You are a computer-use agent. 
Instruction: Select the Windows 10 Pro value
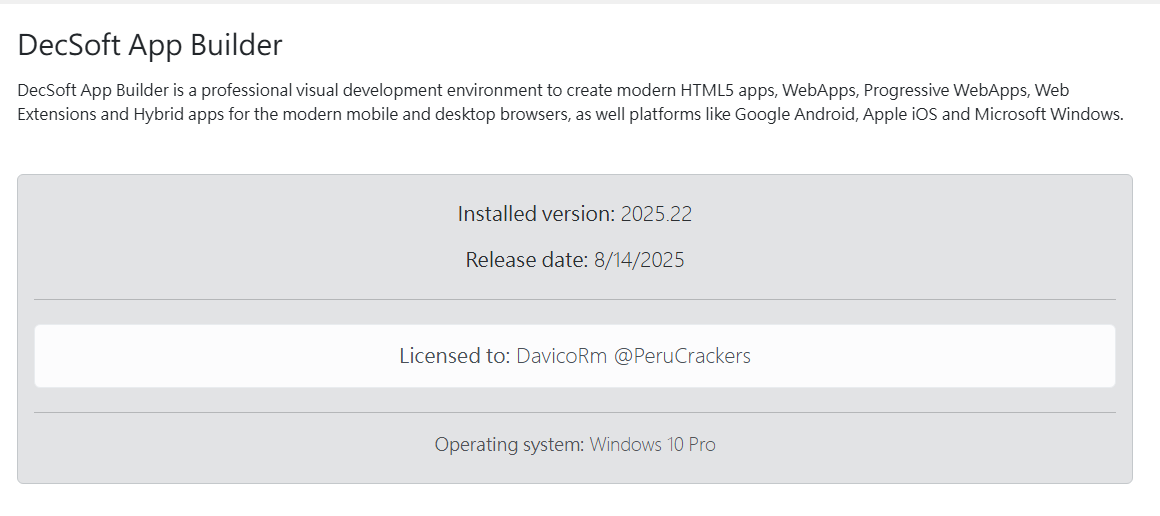(652, 444)
